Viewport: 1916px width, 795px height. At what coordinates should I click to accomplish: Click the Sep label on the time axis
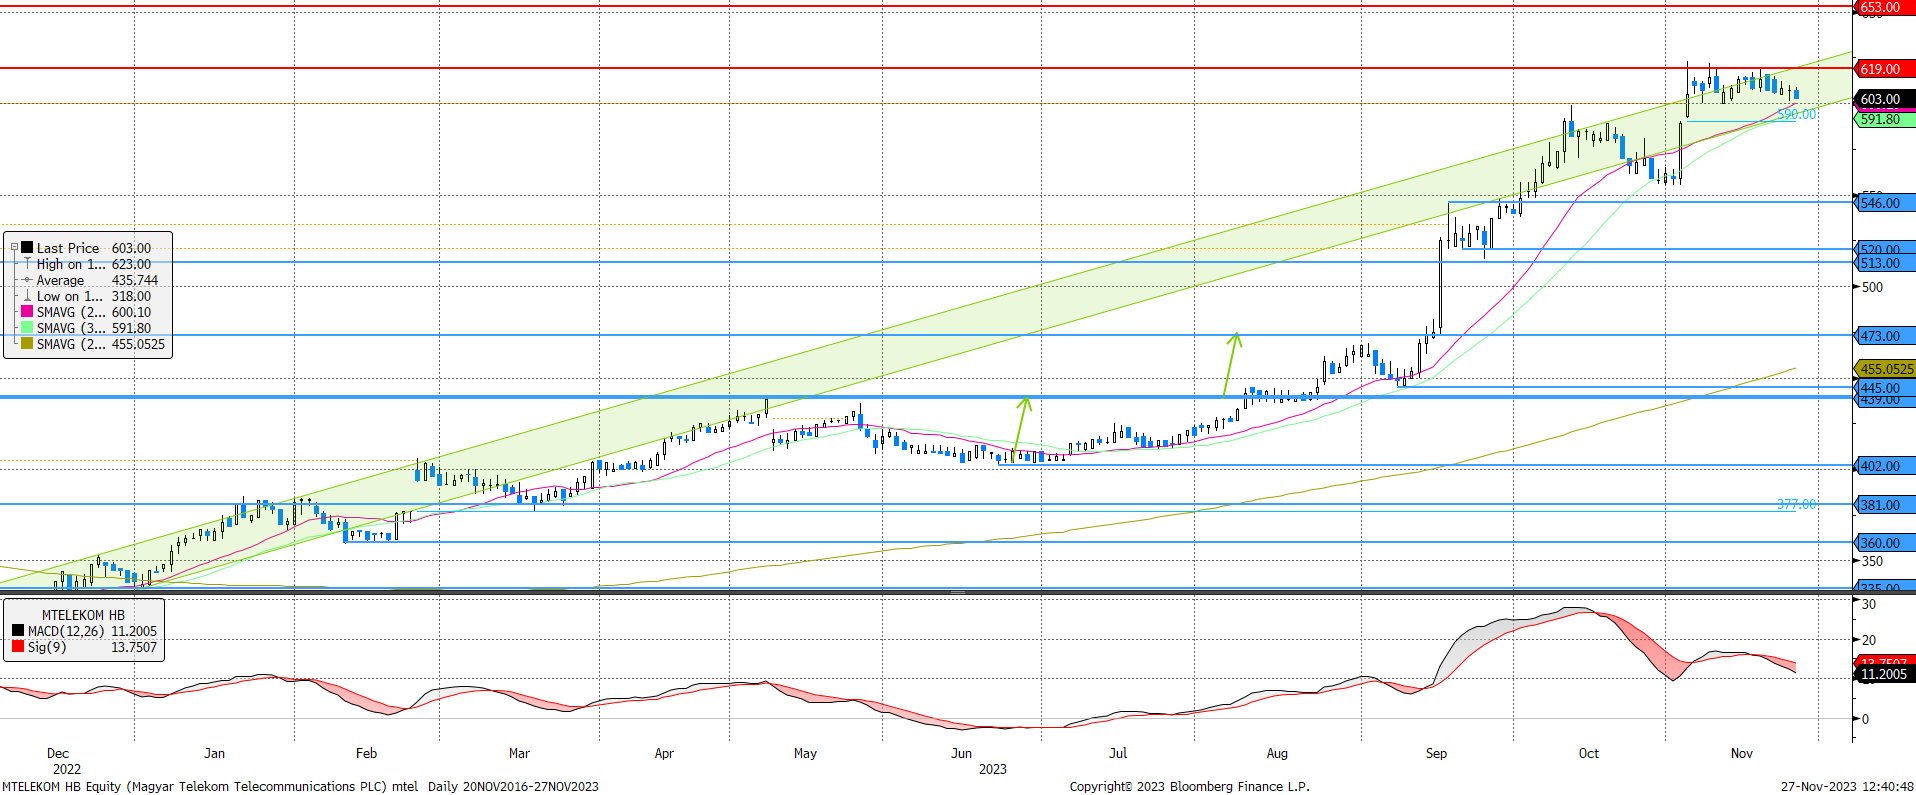point(1436,753)
